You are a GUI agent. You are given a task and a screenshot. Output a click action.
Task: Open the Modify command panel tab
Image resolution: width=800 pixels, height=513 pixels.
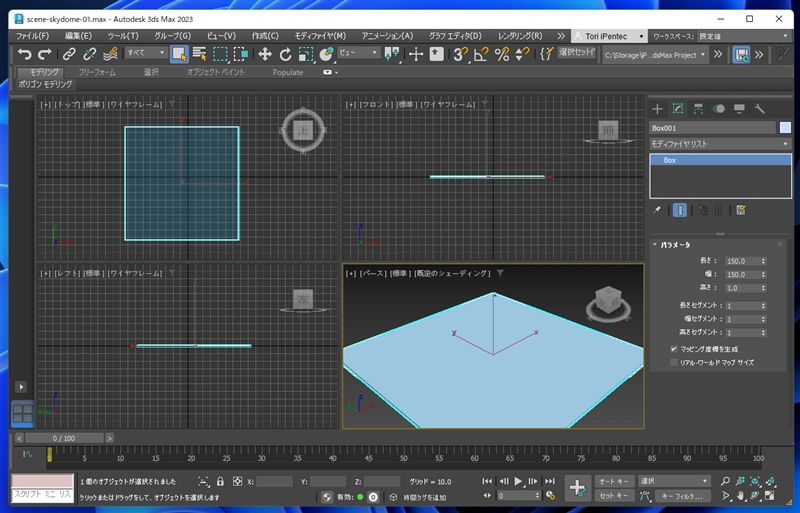point(678,109)
